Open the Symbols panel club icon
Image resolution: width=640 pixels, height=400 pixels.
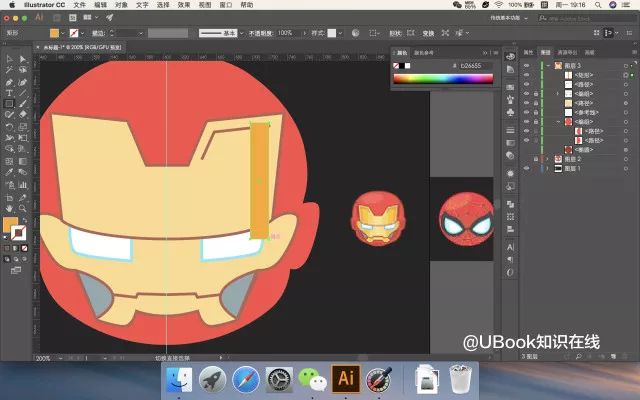click(x=510, y=112)
